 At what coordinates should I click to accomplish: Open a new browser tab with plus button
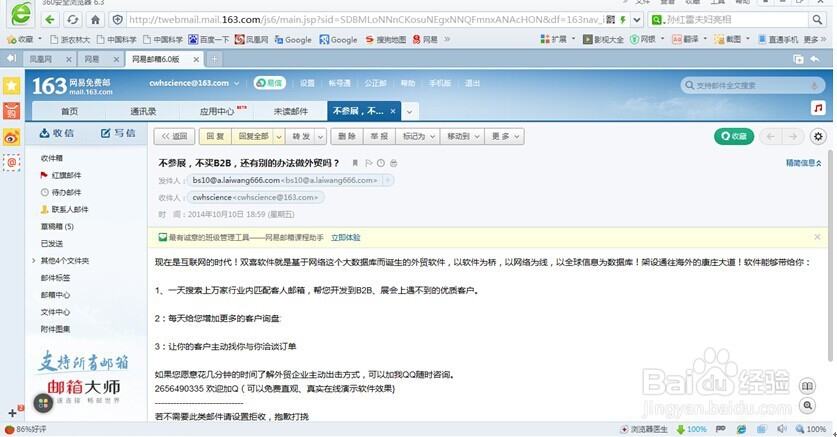(x=214, y=59)
